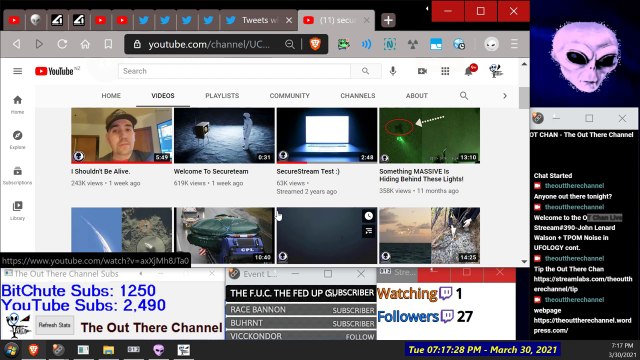Open Brave Shields lion icon
The height and width of the screenshot is (360, 640).
[315, 44]
